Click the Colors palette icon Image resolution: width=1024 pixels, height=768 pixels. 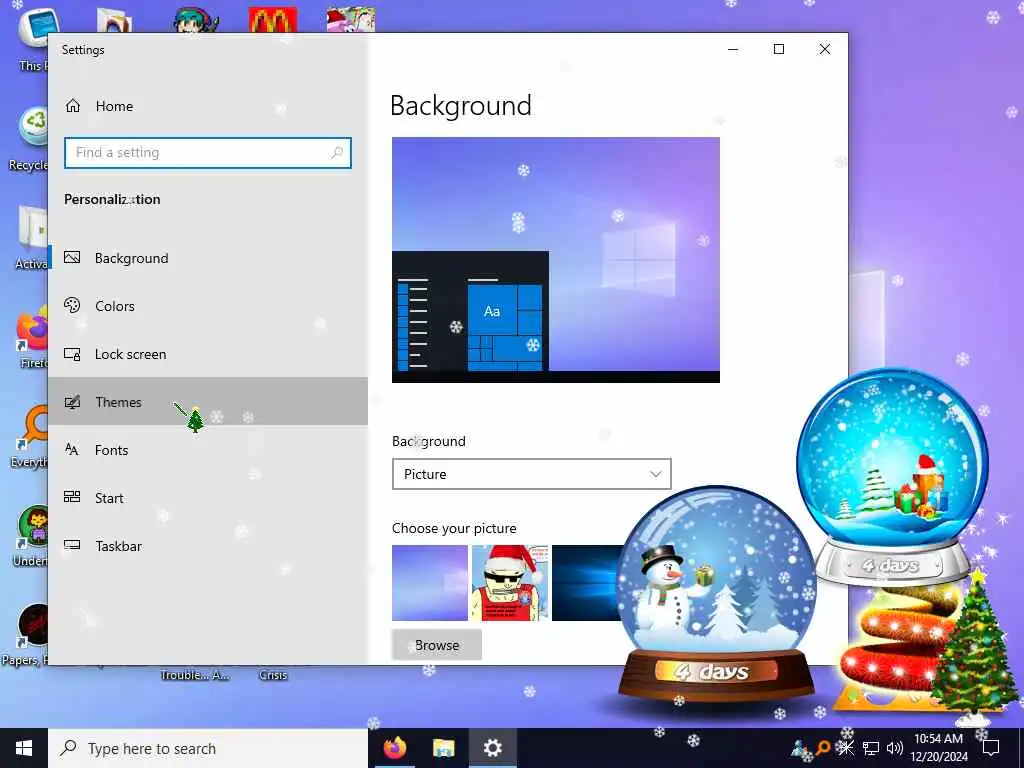tap(72, 305)
